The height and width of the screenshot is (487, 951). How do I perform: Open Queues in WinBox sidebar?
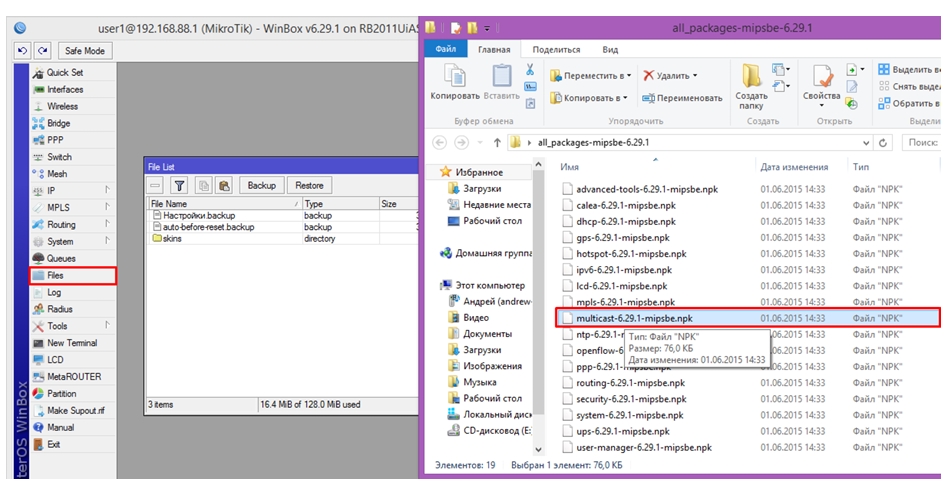73,258
